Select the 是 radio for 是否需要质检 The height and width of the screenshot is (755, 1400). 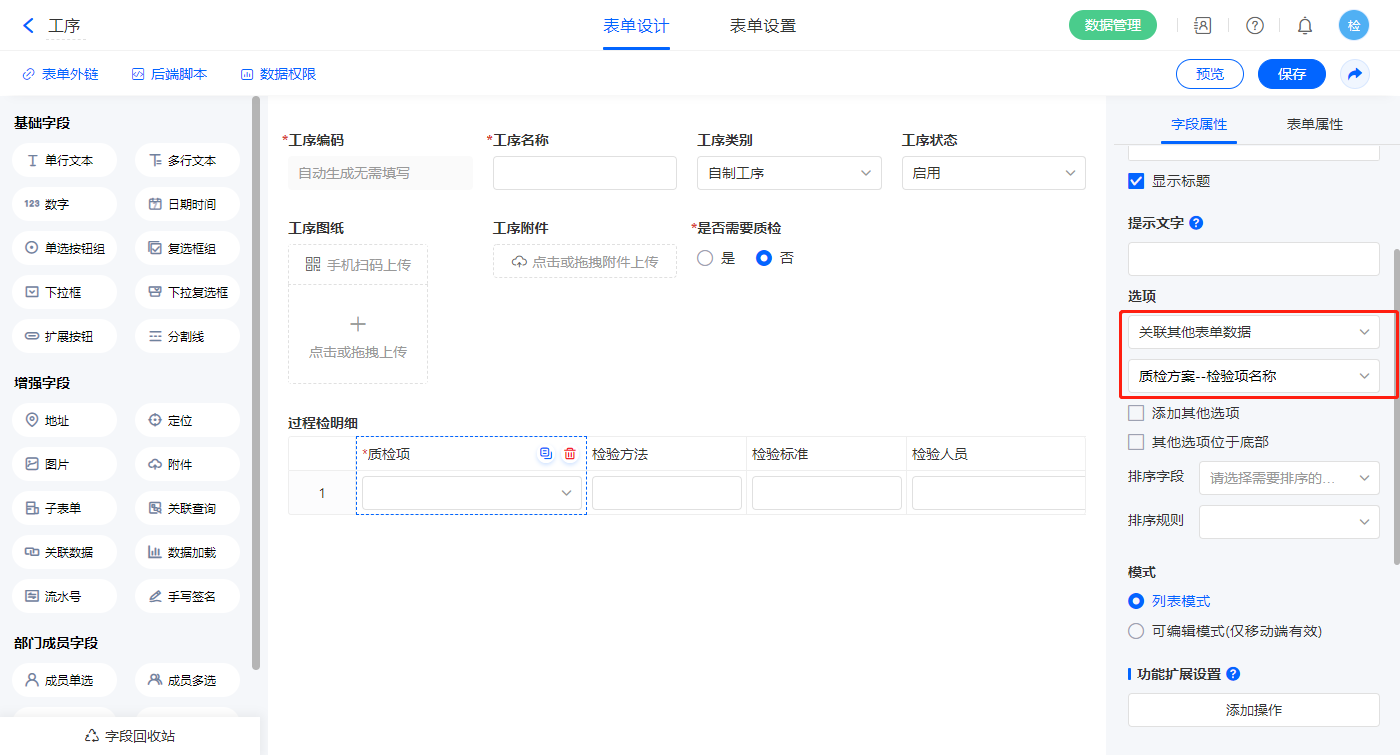(706, 258)
